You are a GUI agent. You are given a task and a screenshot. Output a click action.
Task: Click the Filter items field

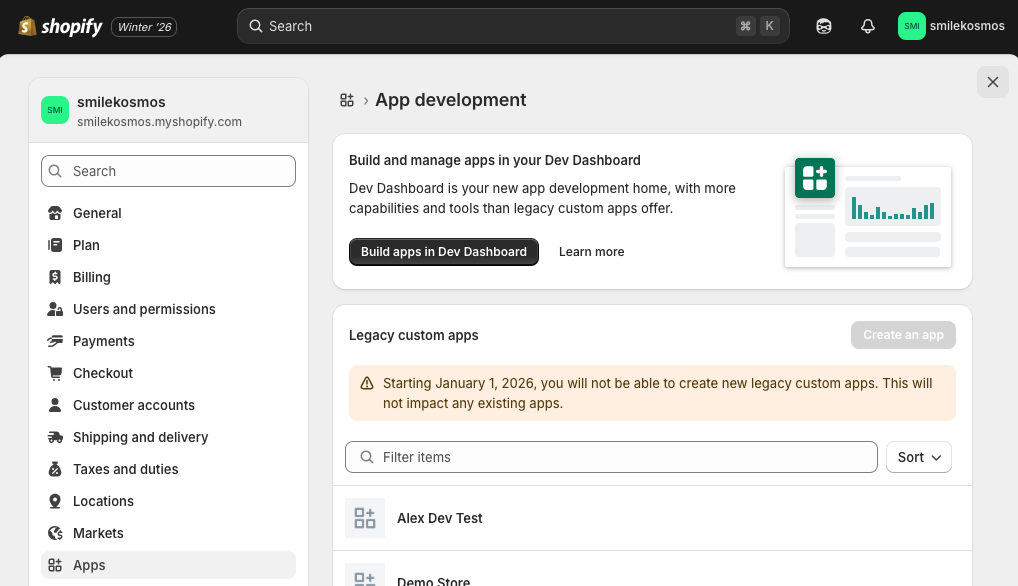click(610, 457)
